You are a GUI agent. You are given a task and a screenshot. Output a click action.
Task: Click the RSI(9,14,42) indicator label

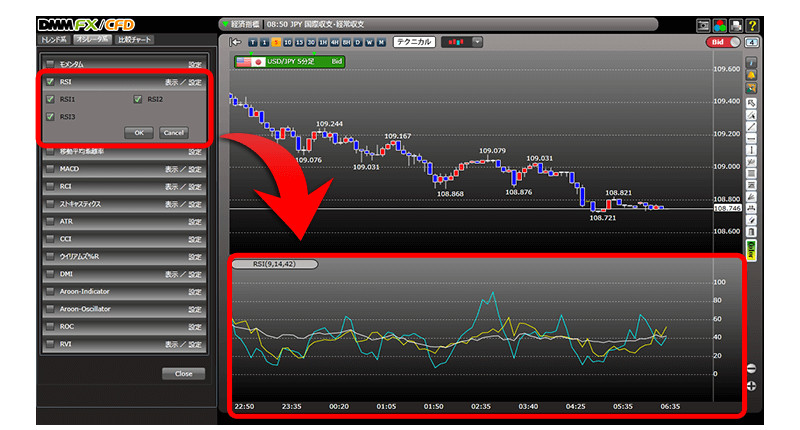[x=274, y=264]
